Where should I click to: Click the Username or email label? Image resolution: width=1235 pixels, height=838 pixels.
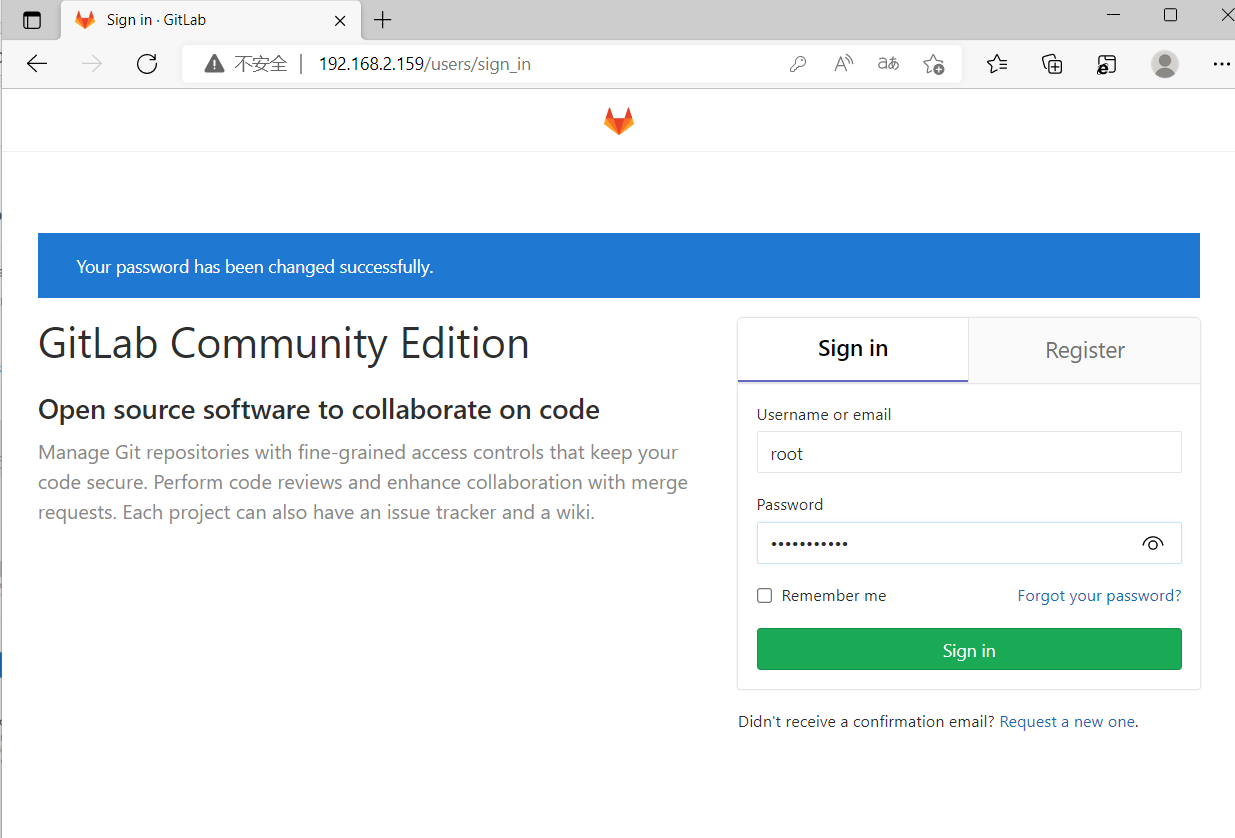point(824,415)
